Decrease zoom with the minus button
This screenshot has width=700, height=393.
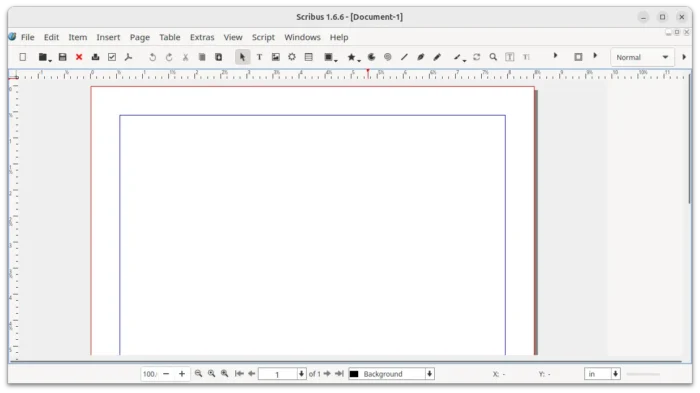(x=166, y=374)
